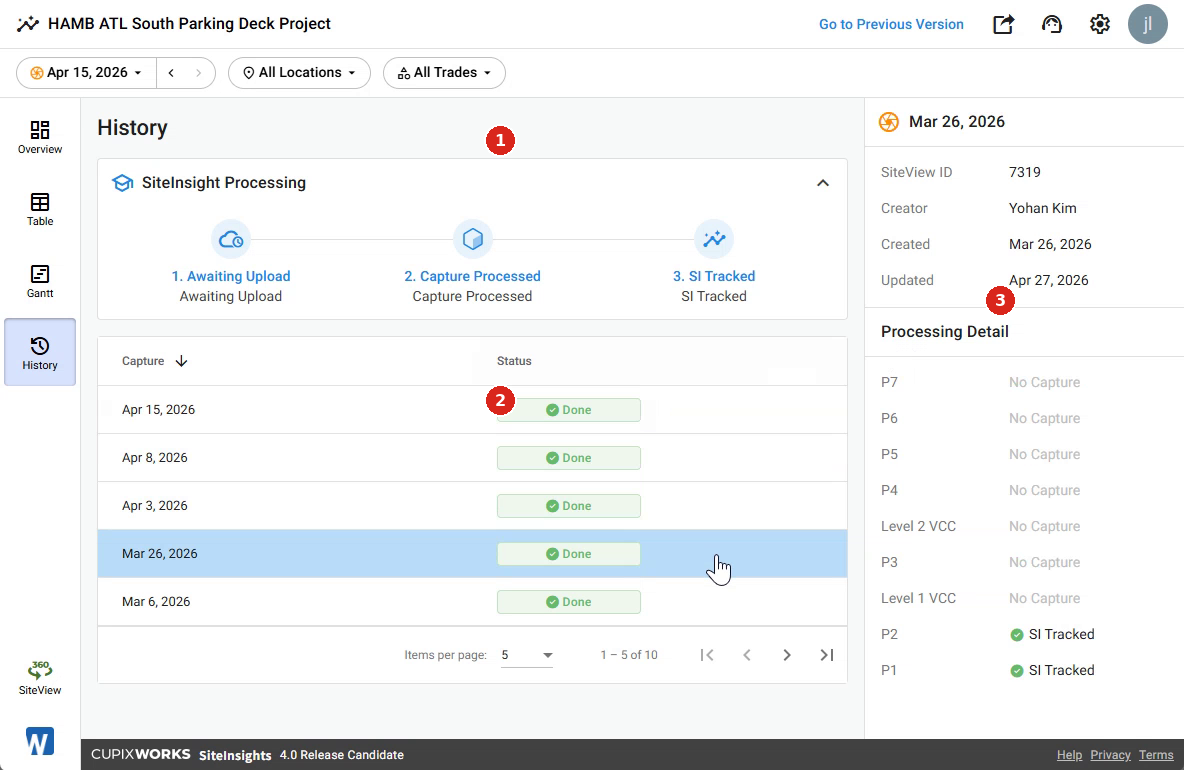Open the support headset icon
Viewport: 1184px width, 770px height.
click(1051, 24)
